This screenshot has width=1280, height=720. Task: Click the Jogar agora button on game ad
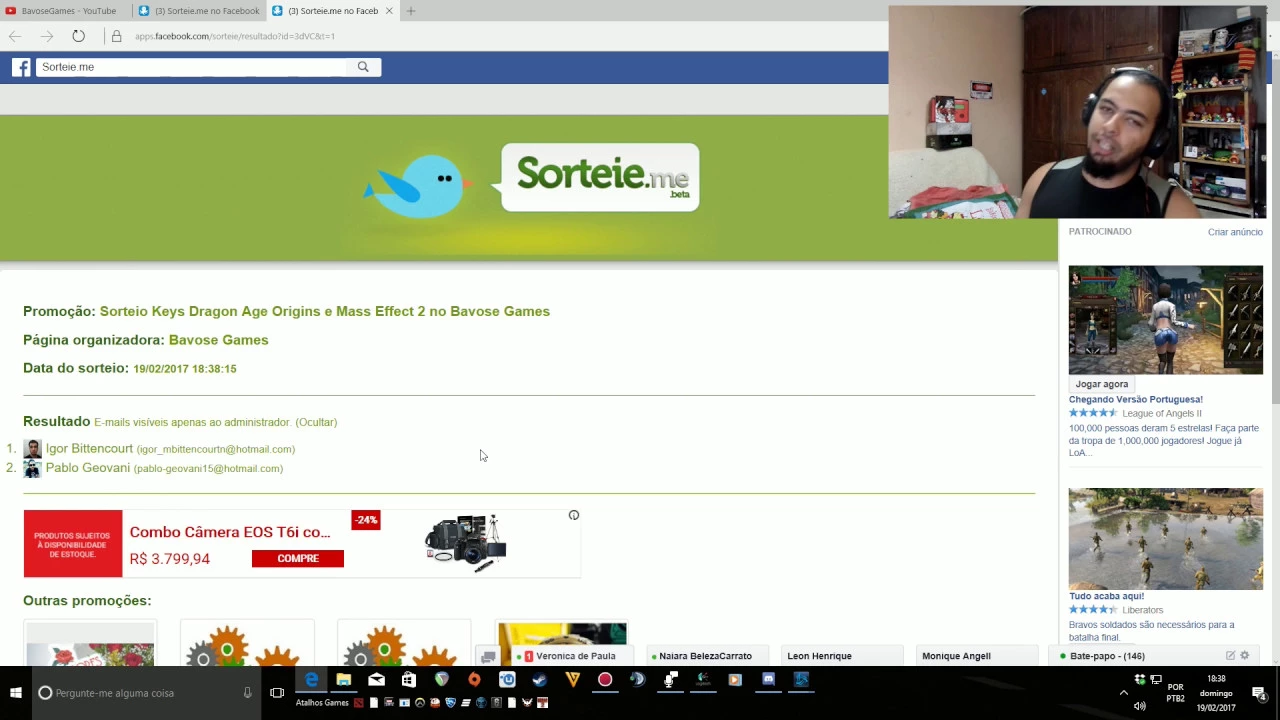click(x=1101, y=384)
